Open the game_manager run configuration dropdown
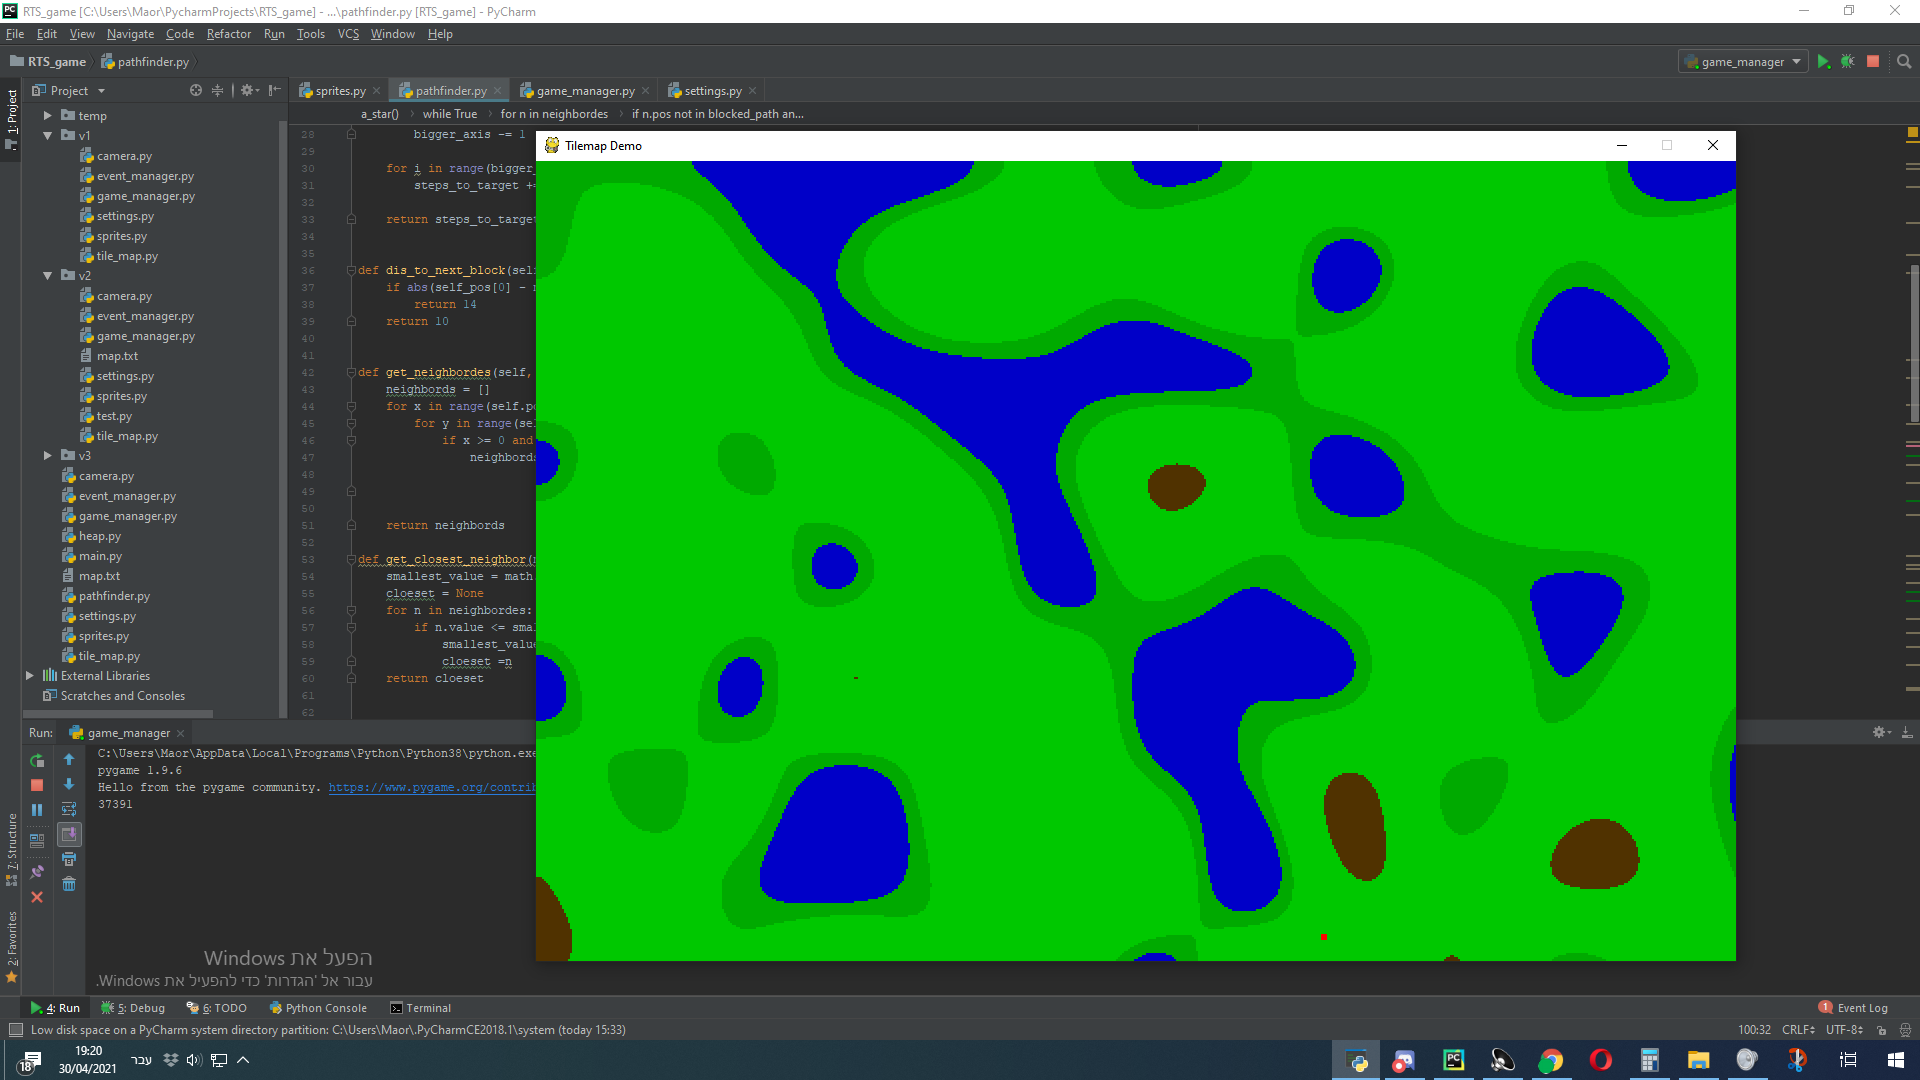The height and width of the screenshot is (1080, 1920). click(x=1743, y=62)
